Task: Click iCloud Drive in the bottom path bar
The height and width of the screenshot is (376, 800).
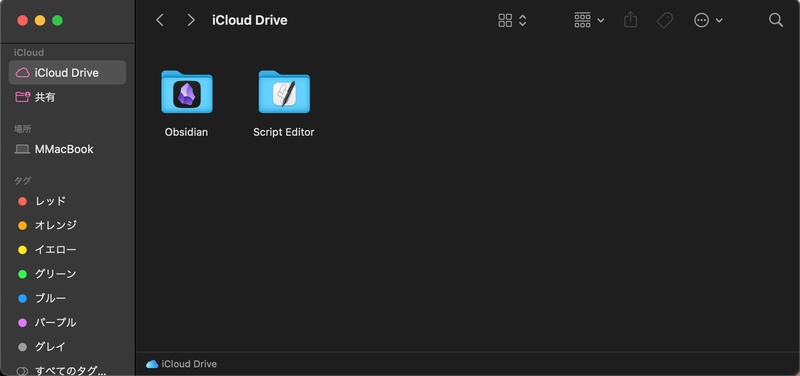Action: (181, 364)
